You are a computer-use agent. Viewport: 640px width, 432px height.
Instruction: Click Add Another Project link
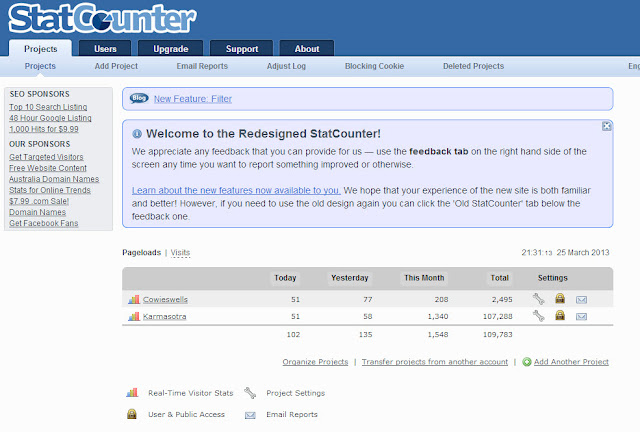[x=571, y=362]
